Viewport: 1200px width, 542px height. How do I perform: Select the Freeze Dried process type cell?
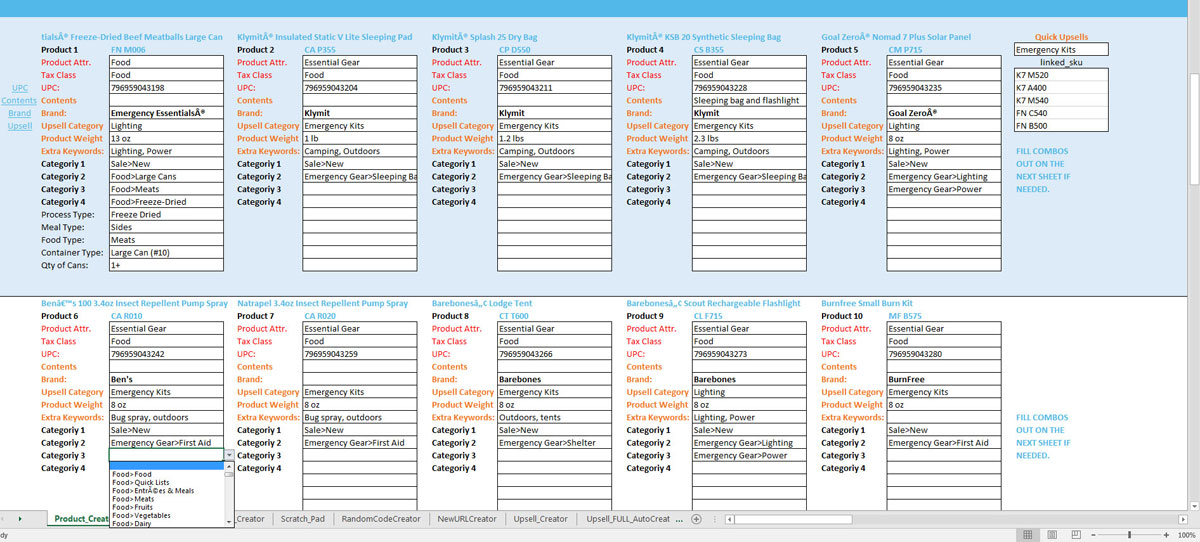click(x=166, y=215)
